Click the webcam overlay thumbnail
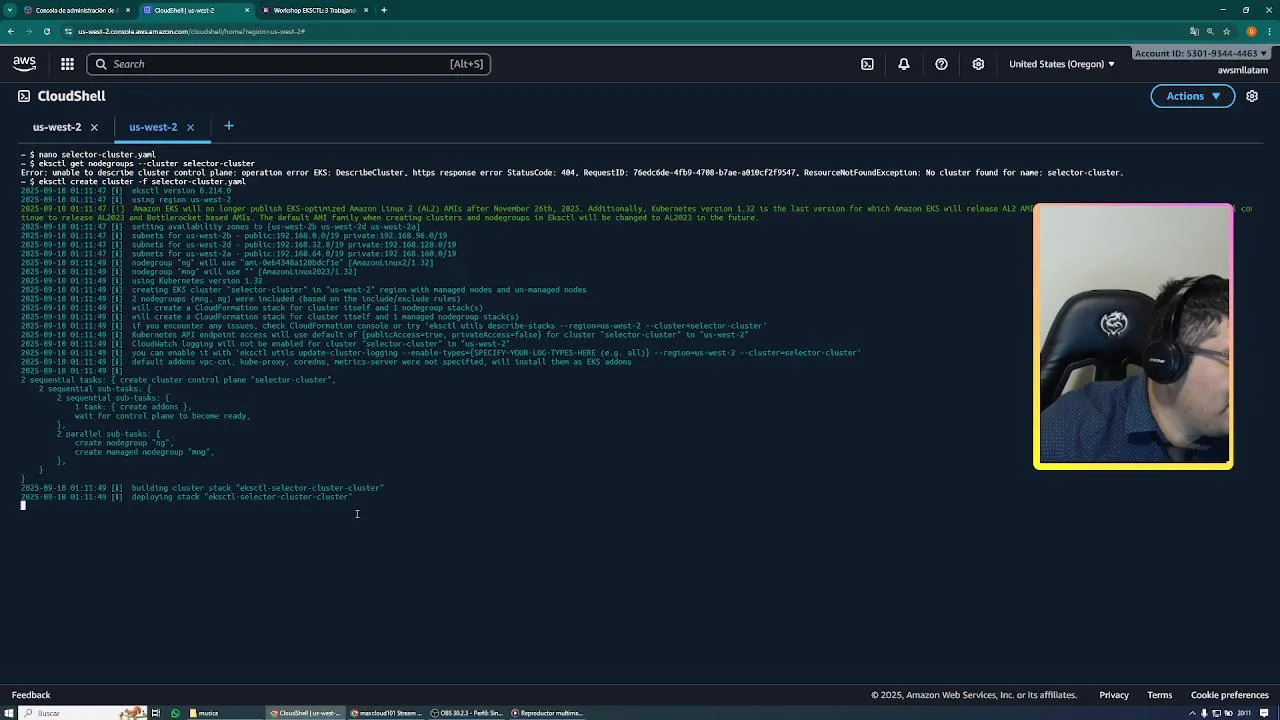This screenshot has height=720, width=1280. [1133, 336]
